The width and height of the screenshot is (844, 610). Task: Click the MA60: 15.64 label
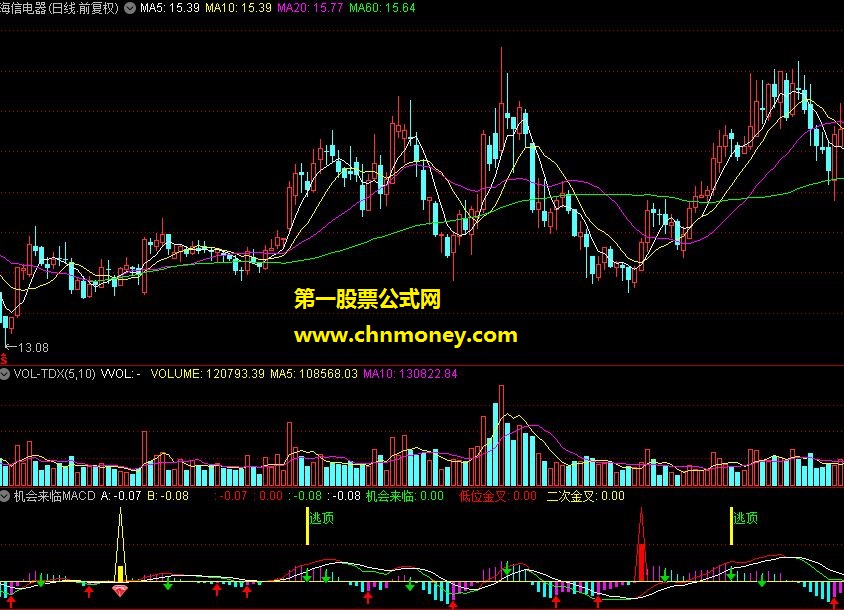point(382,8)
